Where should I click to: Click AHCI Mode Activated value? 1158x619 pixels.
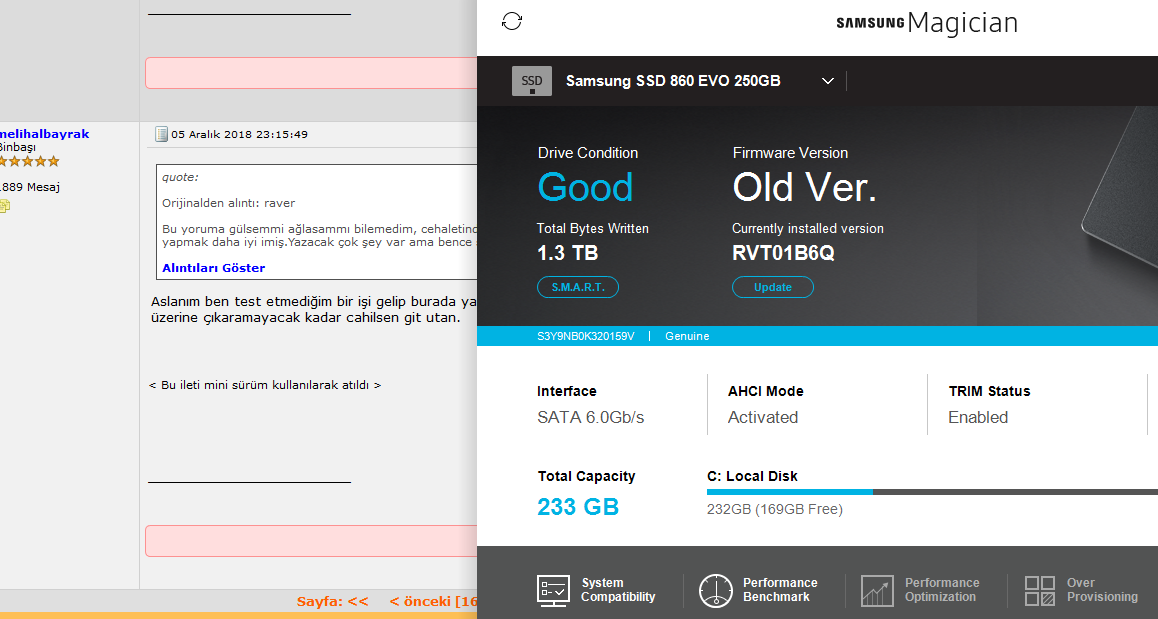pyautogui.click(x=763, y=417)
